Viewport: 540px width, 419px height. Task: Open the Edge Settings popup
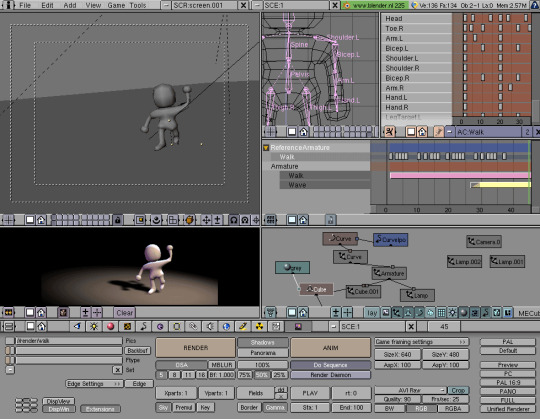[x=94, y=384]
